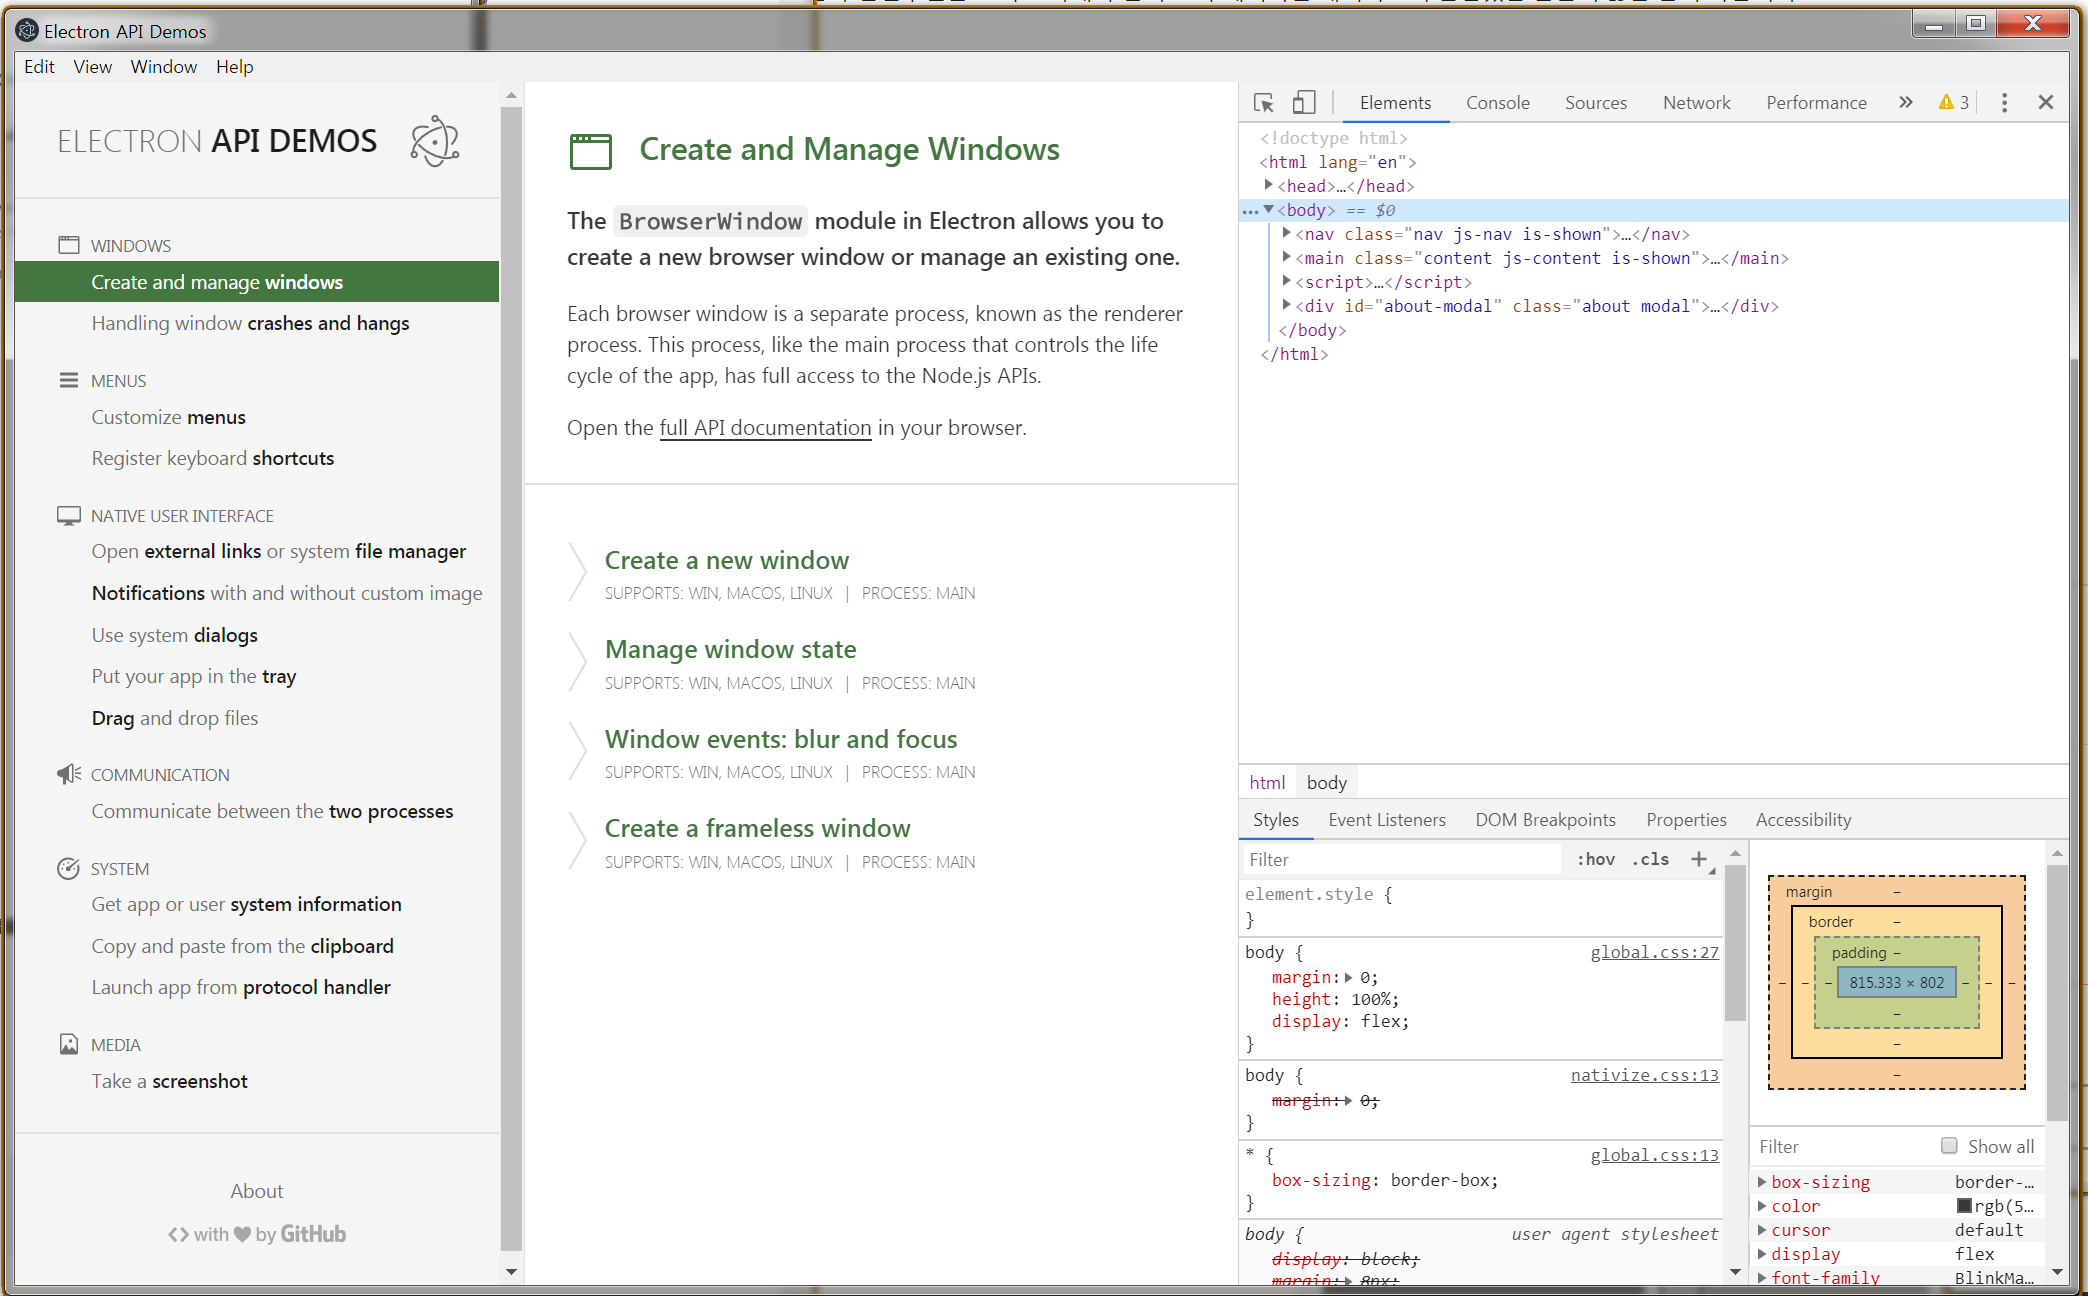The width and height of the screenshot is (2088, 1296).
Task: Click the Electron atom logo
Action: (435, 141)
